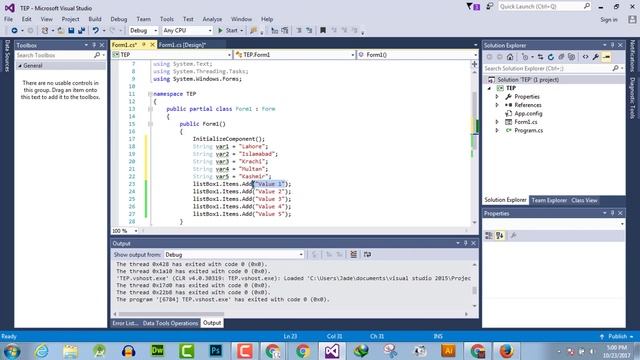The image size is (640, 360).
Task: Click the Refresh icon in Solution Explorer
Action: [551, 57]
